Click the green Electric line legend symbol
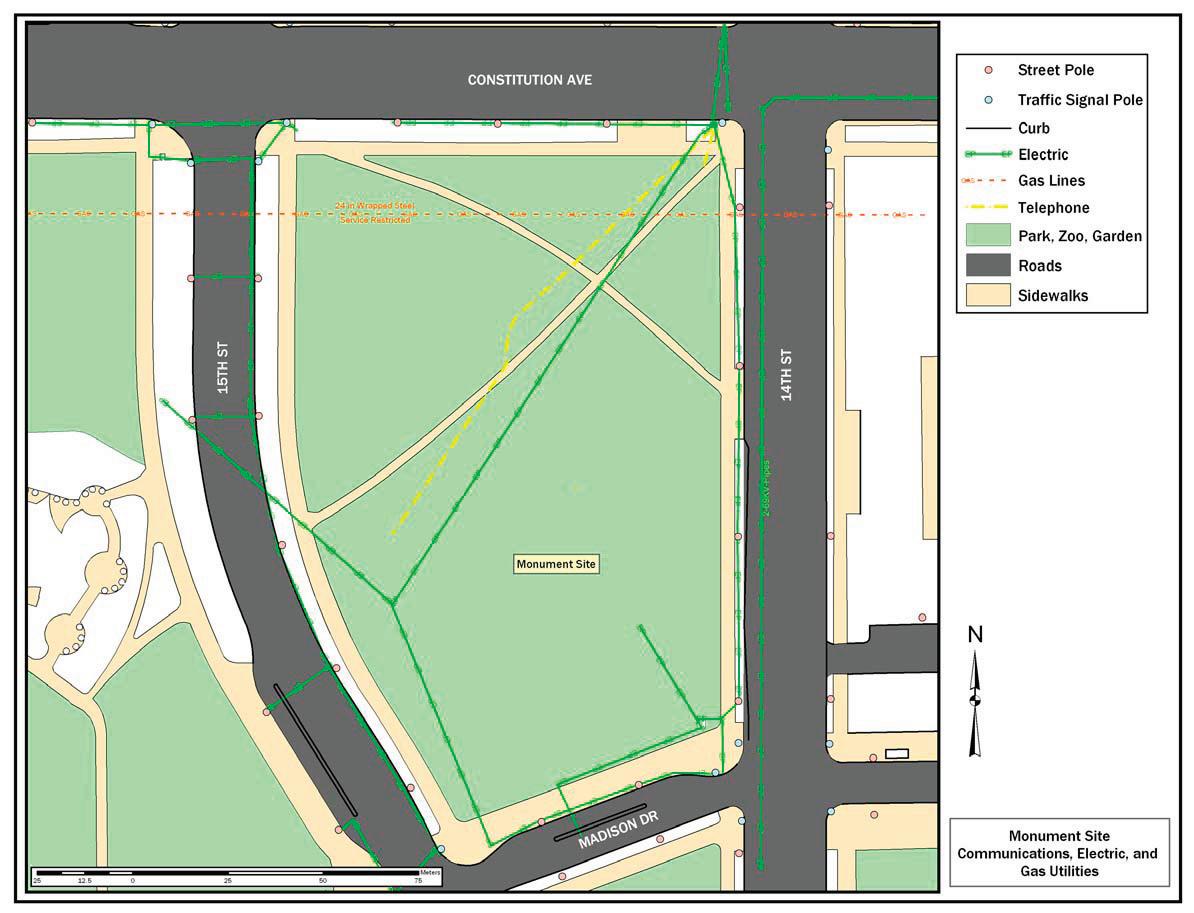This screenshot has height=913, width=1194. 988,155
